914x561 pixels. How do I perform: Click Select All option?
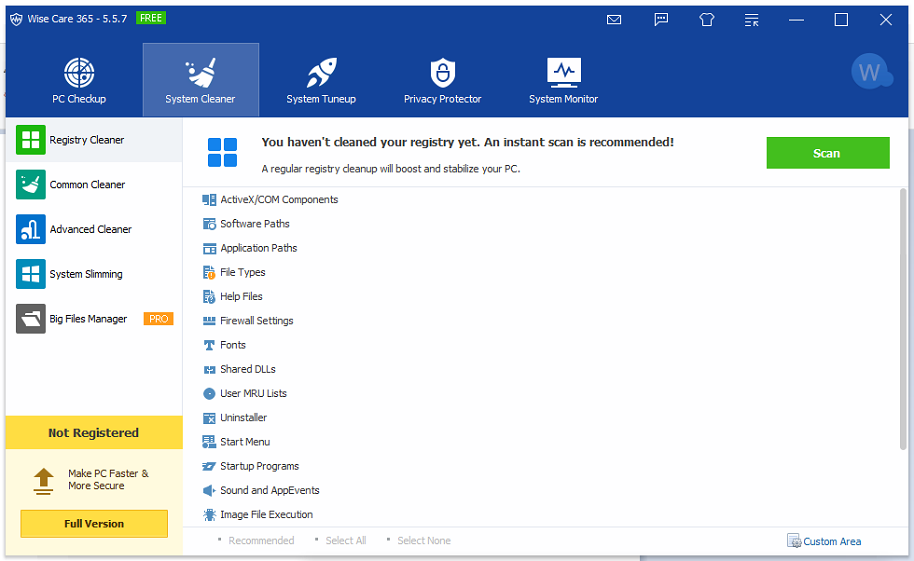(x=346, y=541)
